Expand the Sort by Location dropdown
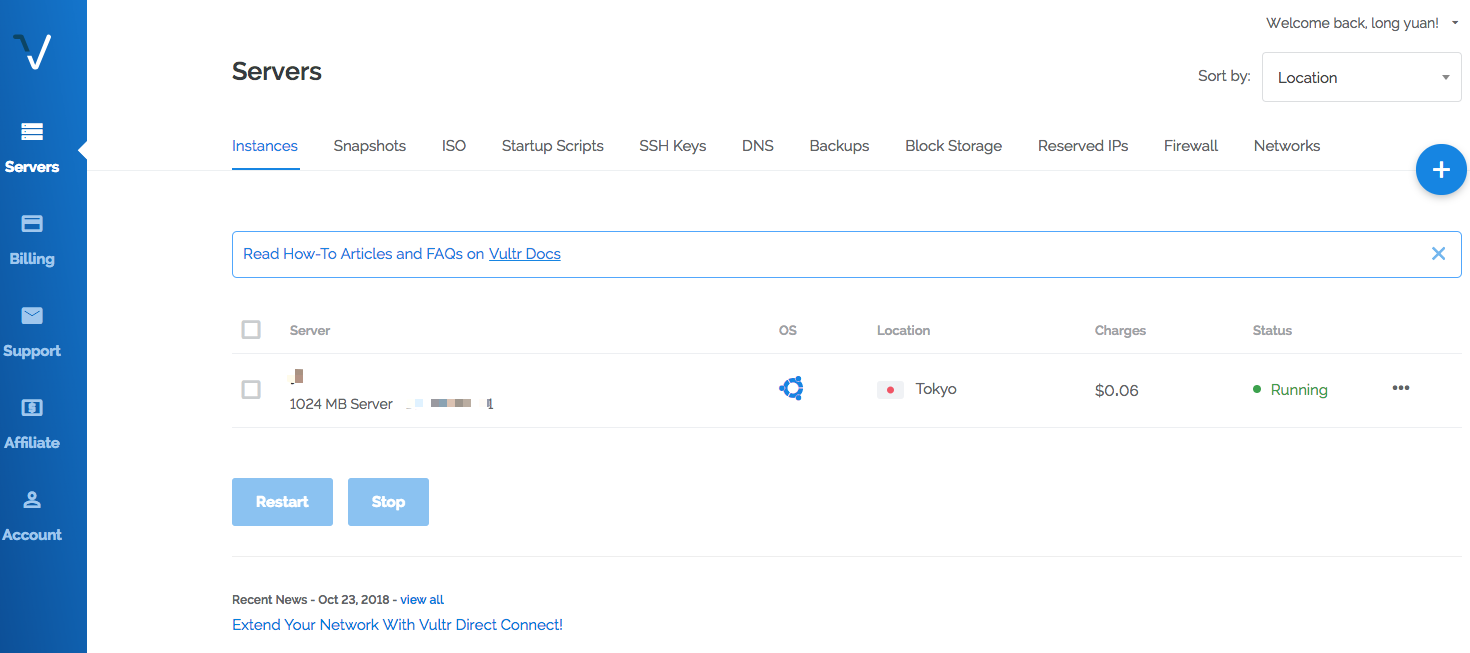Screen dimensions: 1470x653 click(x=1361, y=78)
